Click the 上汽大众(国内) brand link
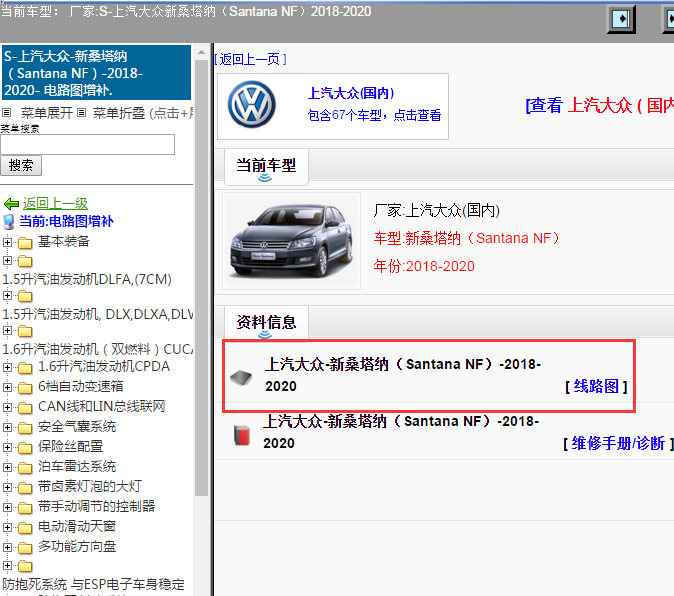The width and height of the screenshot is (674, 596). 351,93
